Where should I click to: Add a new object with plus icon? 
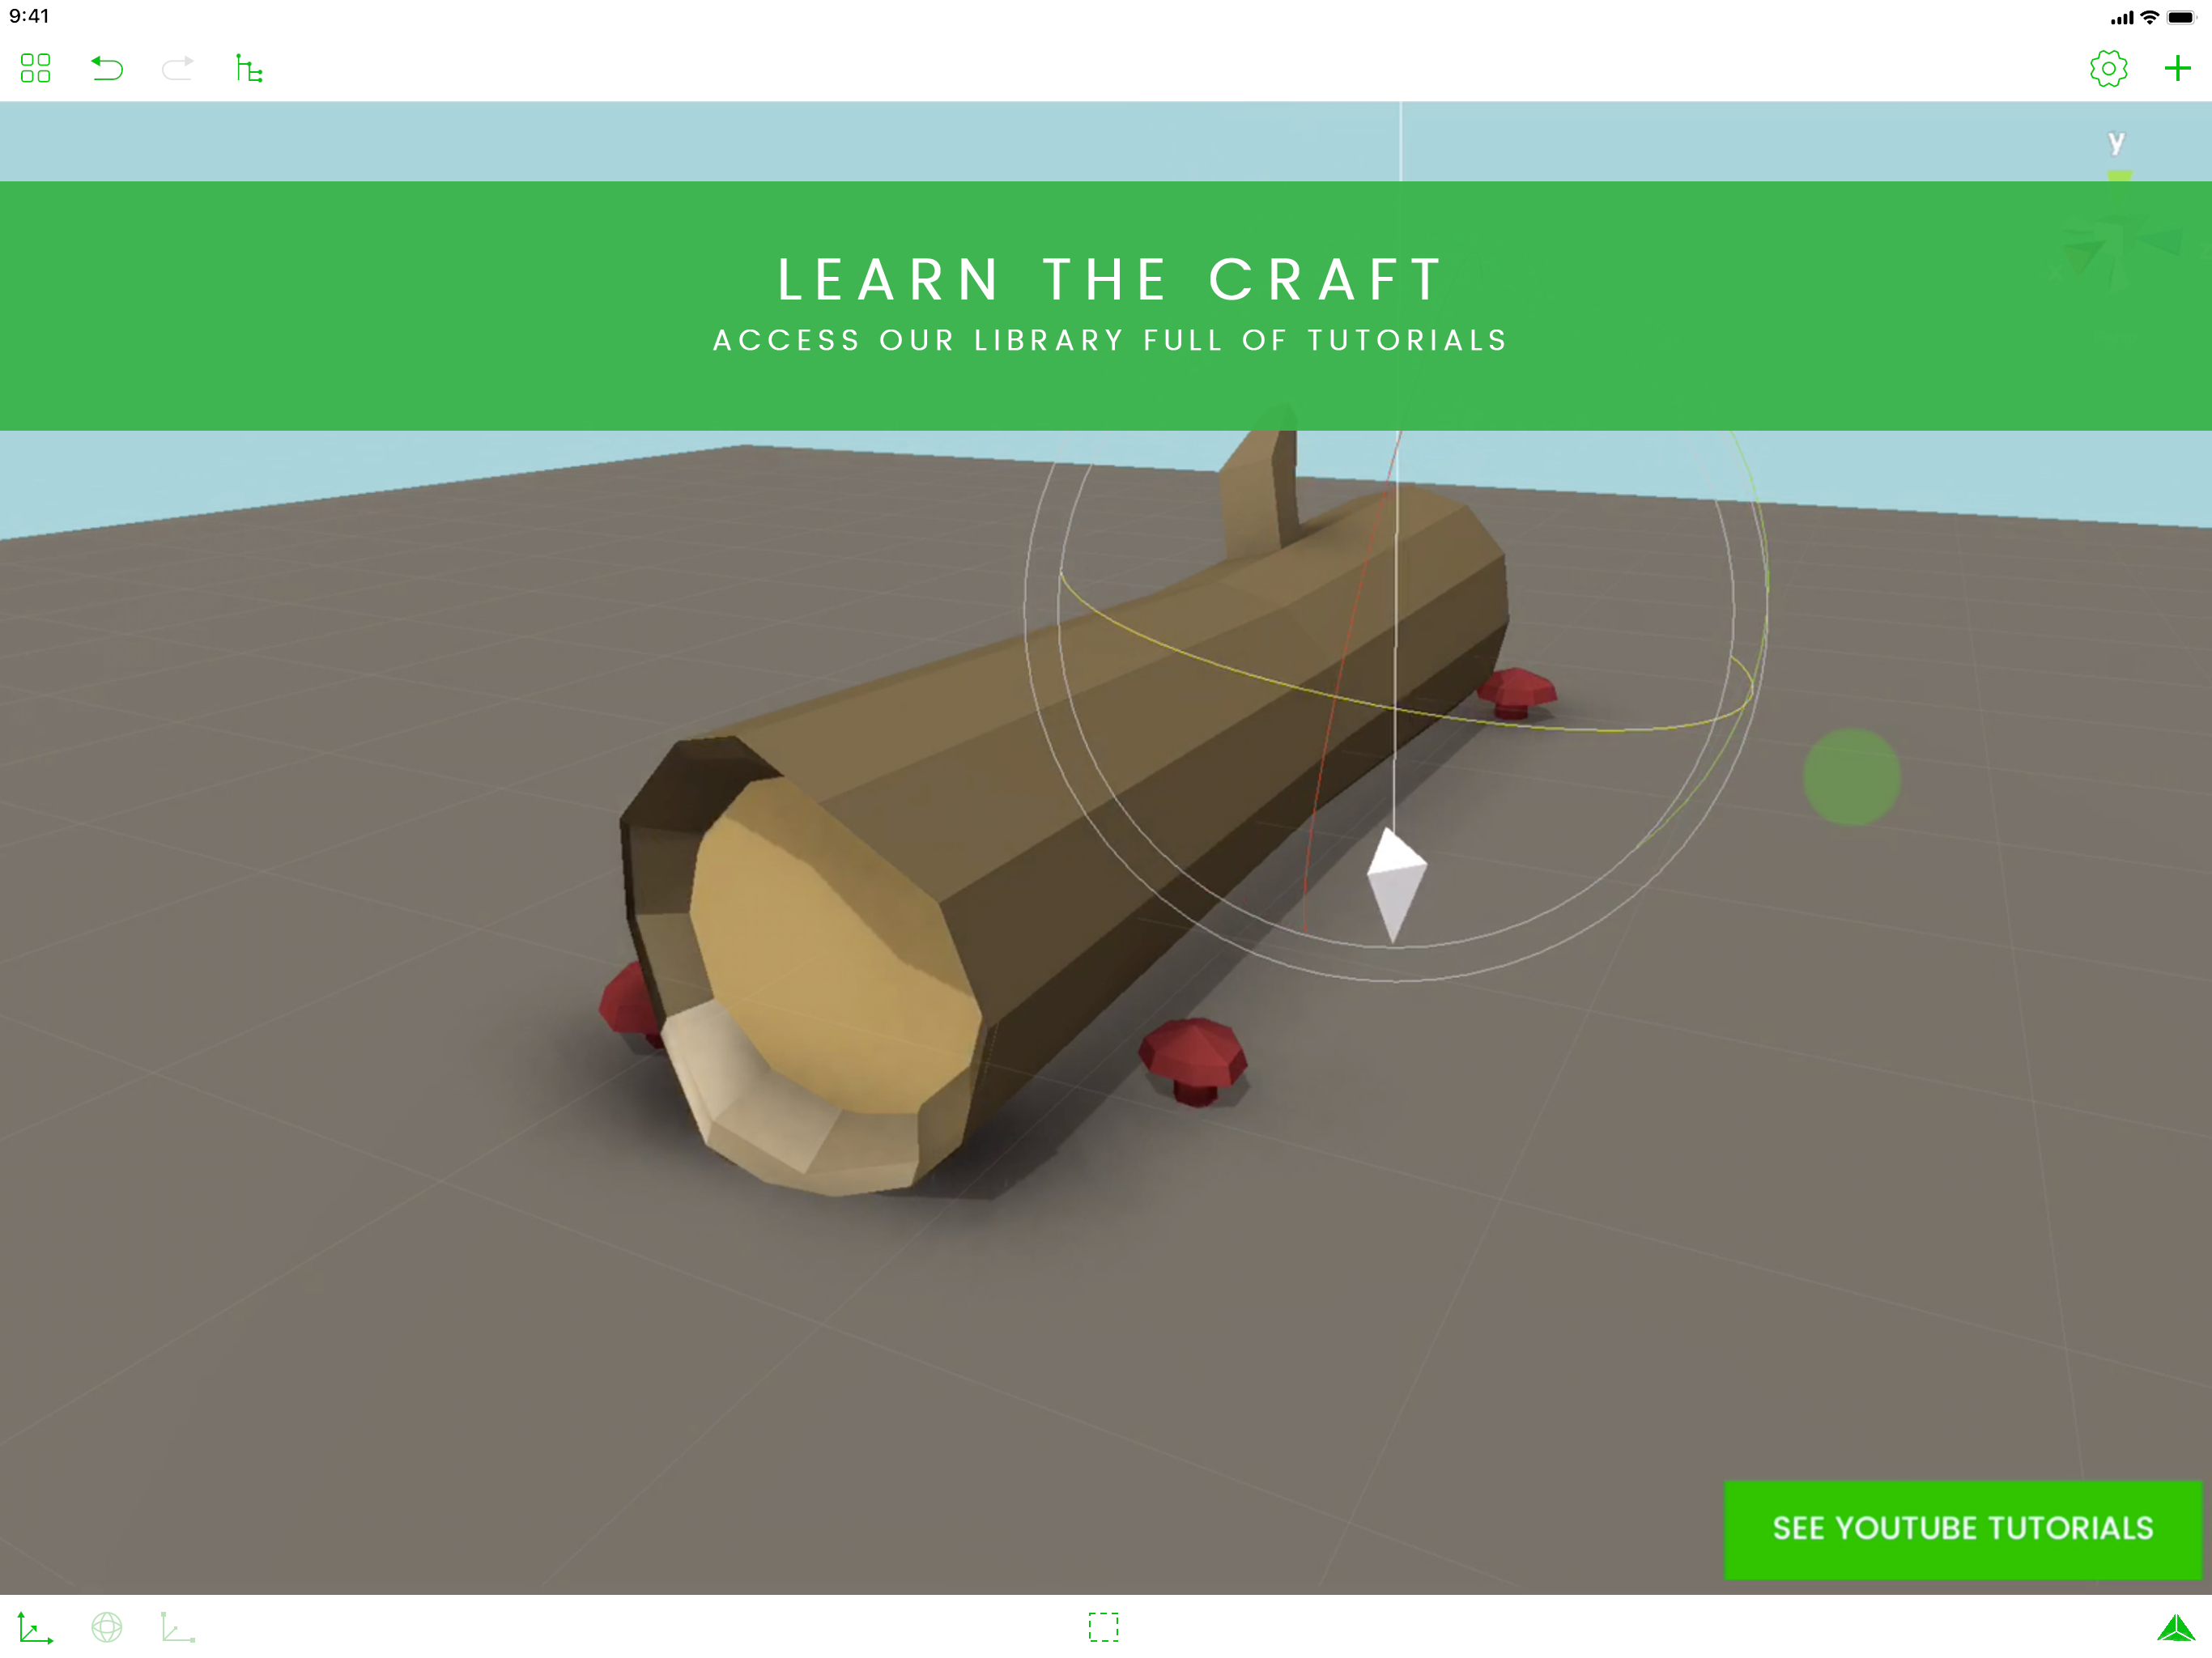[2177, 68]
